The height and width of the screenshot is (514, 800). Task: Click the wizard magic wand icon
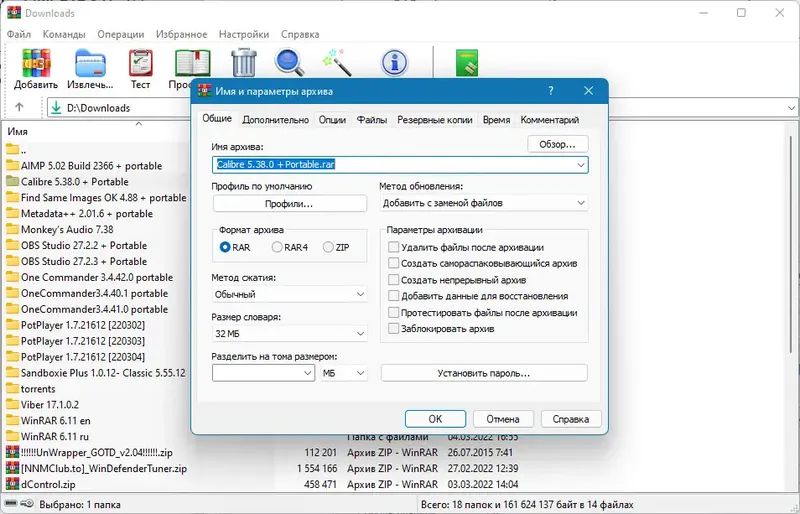337,62
